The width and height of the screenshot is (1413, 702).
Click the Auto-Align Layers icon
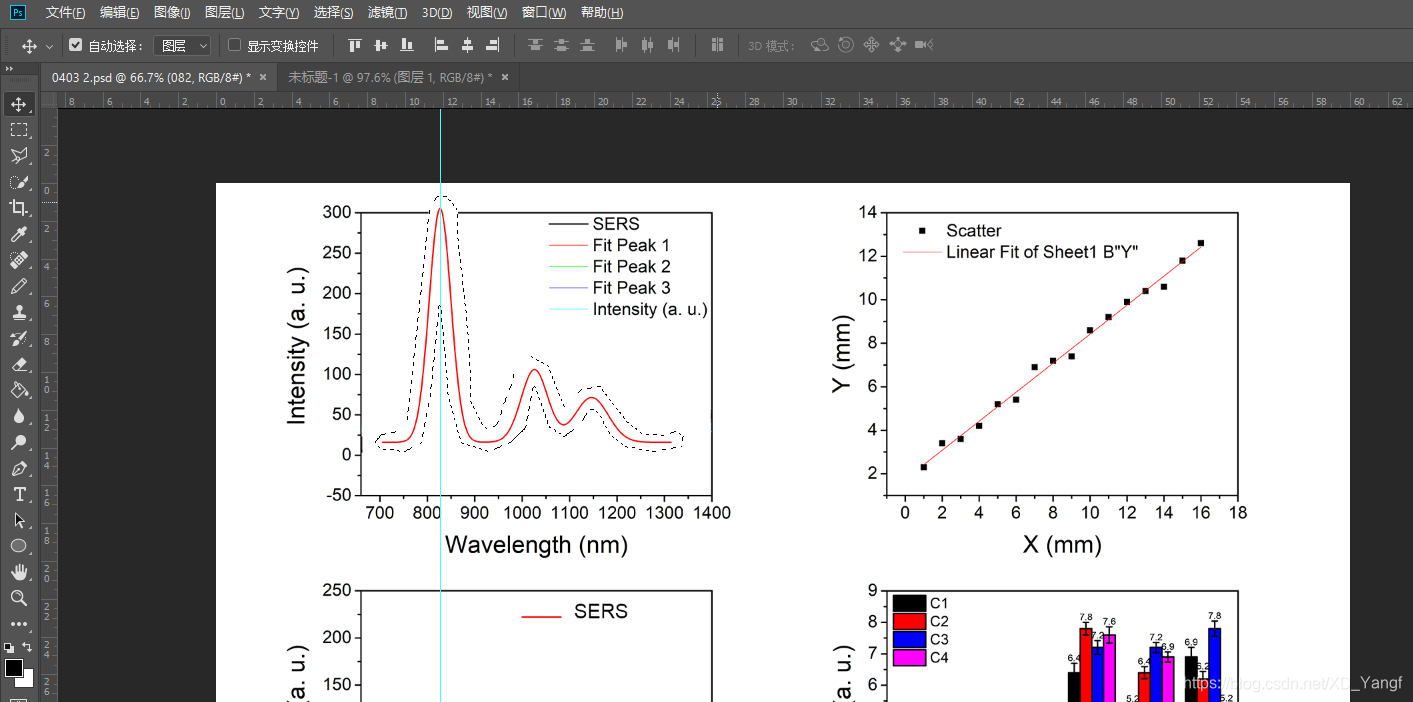click(x=717, y=45)
